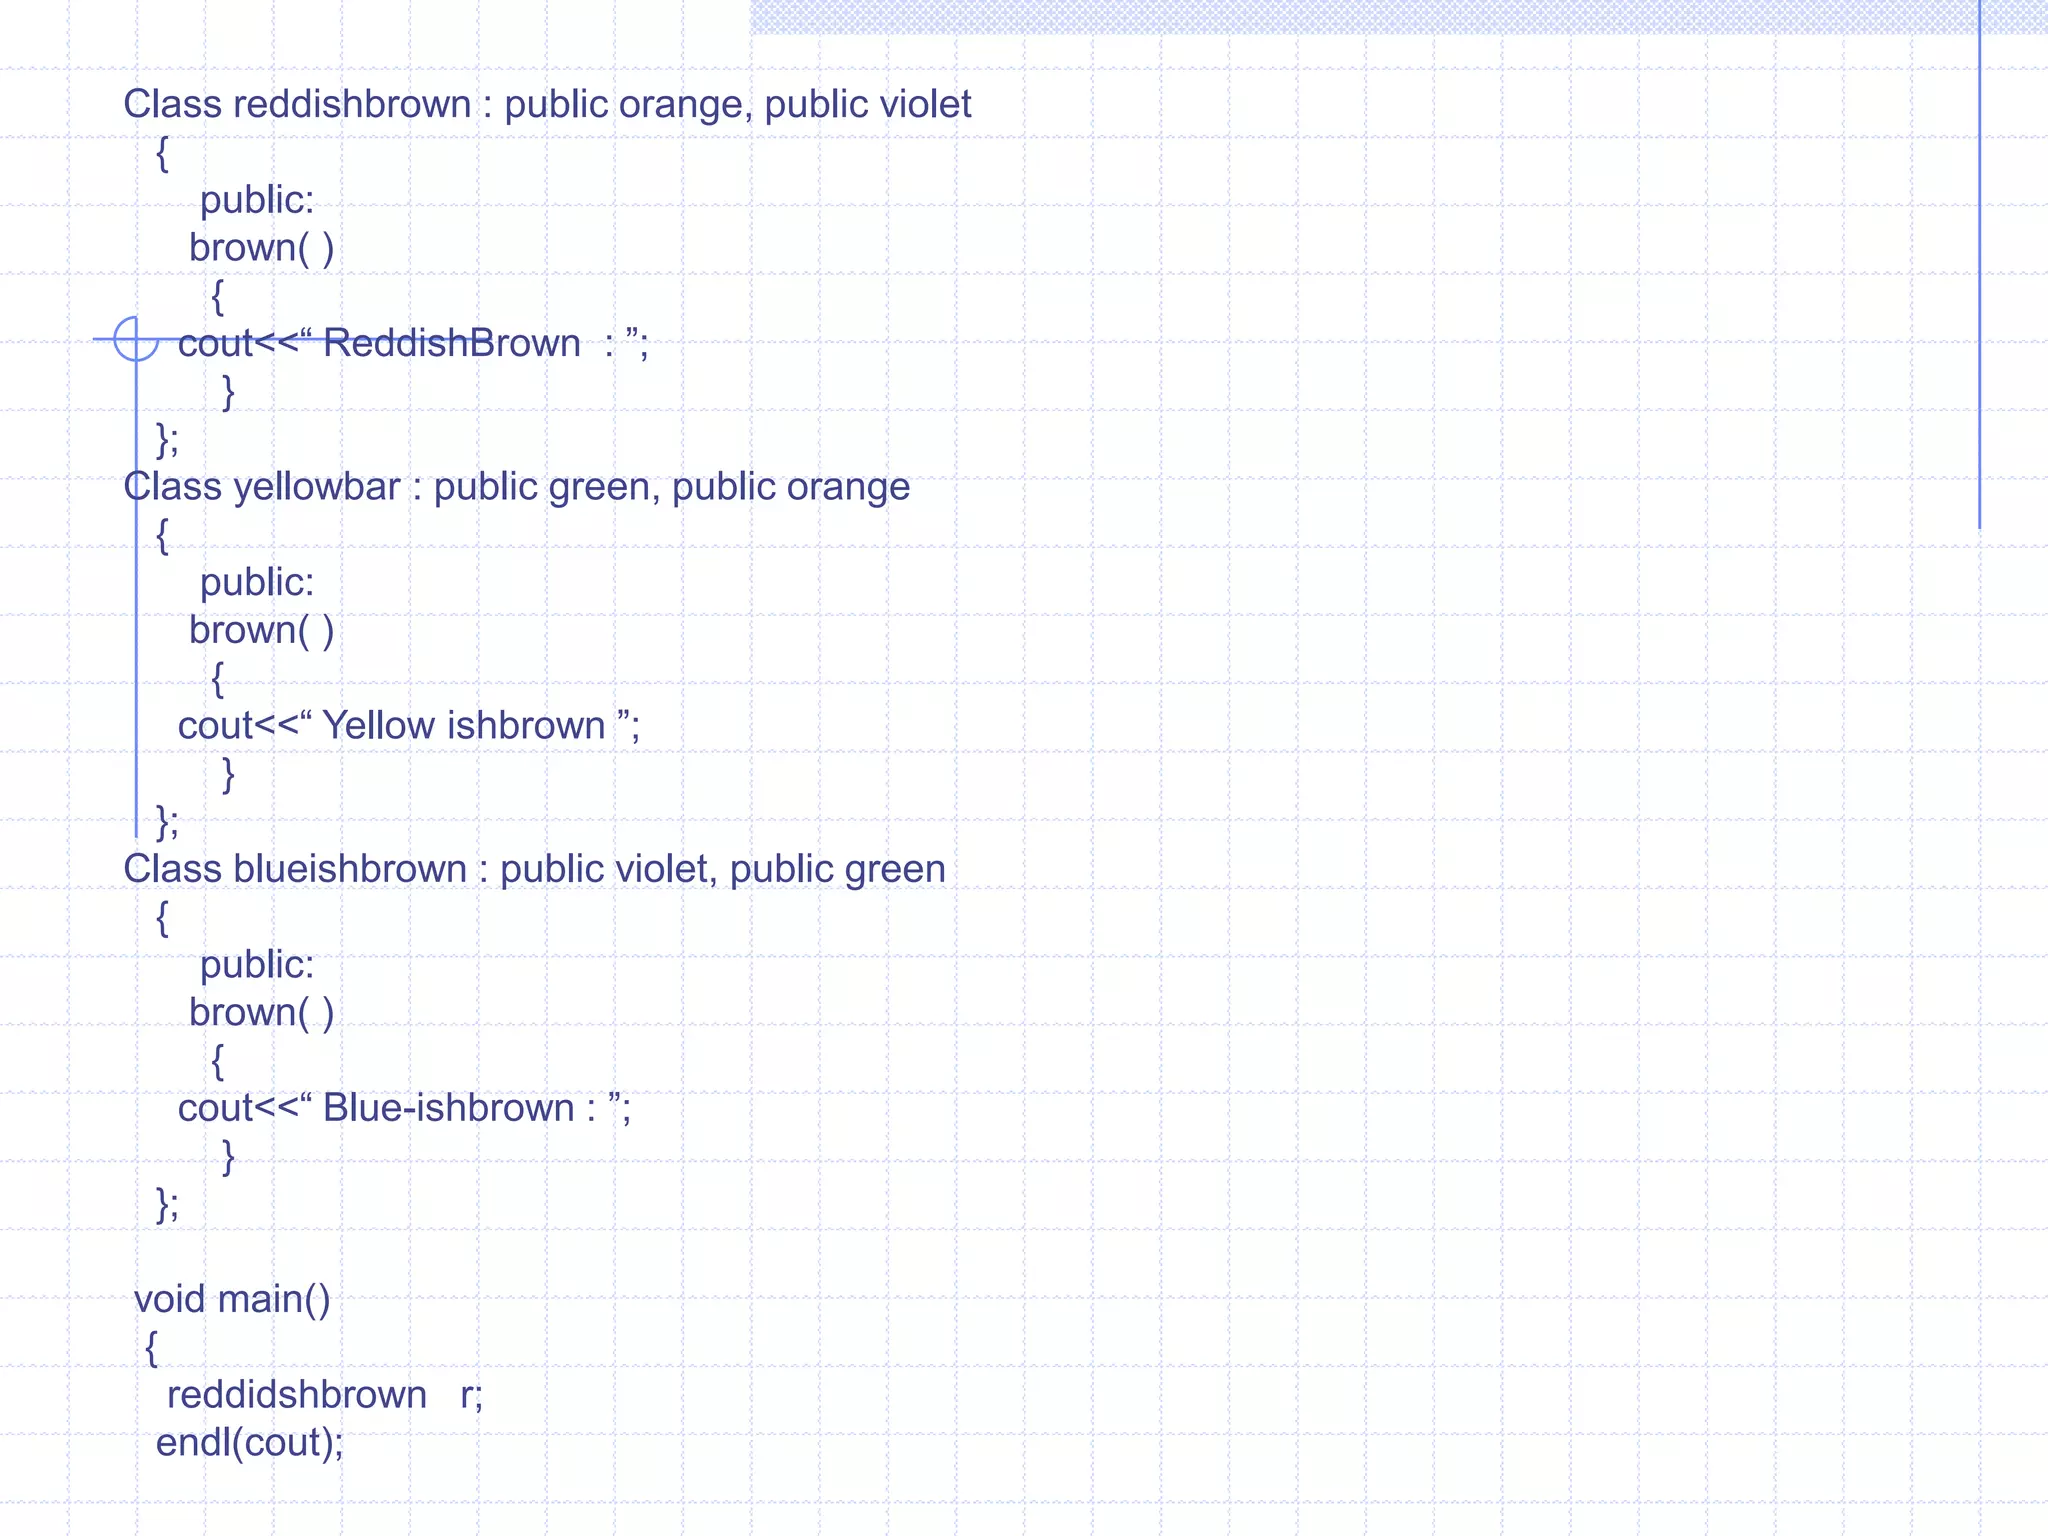Click the 'reddidshbrown r;' declaration

(x=324, y=1394)
